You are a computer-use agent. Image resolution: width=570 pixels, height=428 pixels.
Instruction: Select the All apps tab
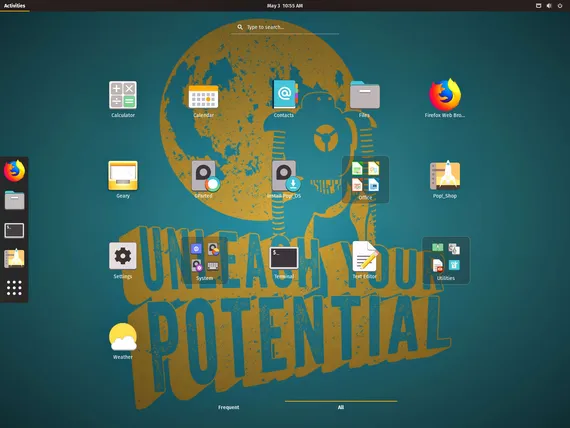[341, 407]
